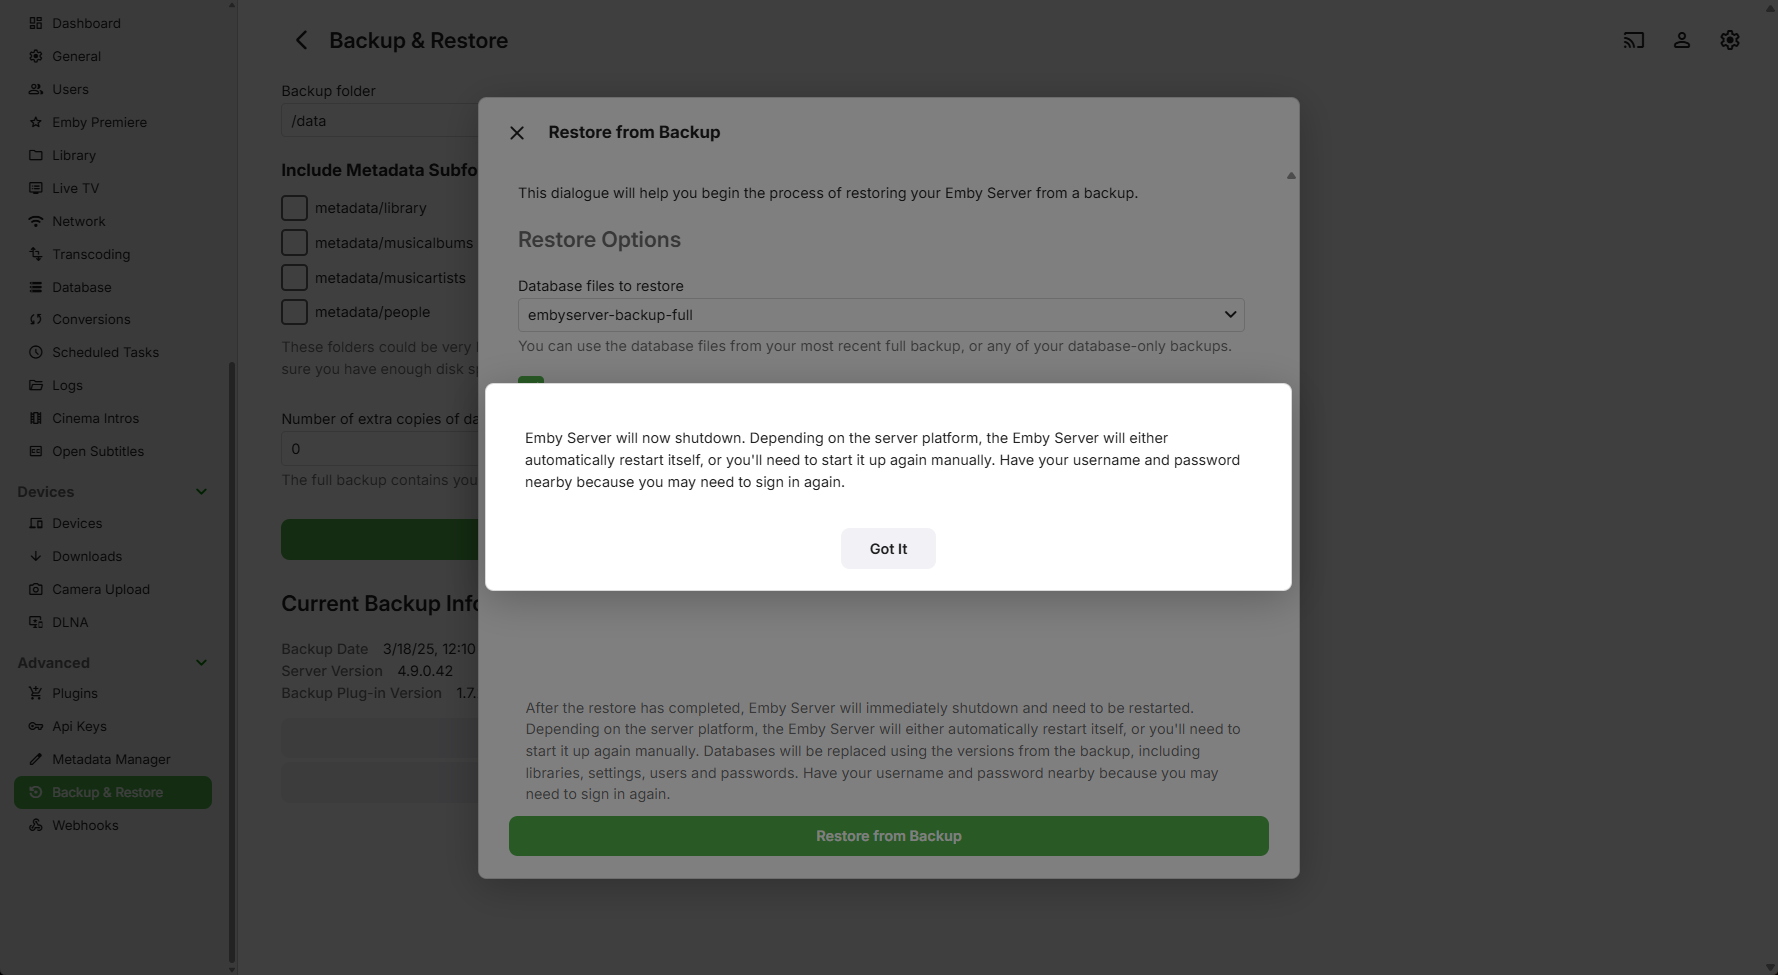The image size is (1778, 975).
Task: Click the Open Subtitles icon
Action: coord(36,451)
